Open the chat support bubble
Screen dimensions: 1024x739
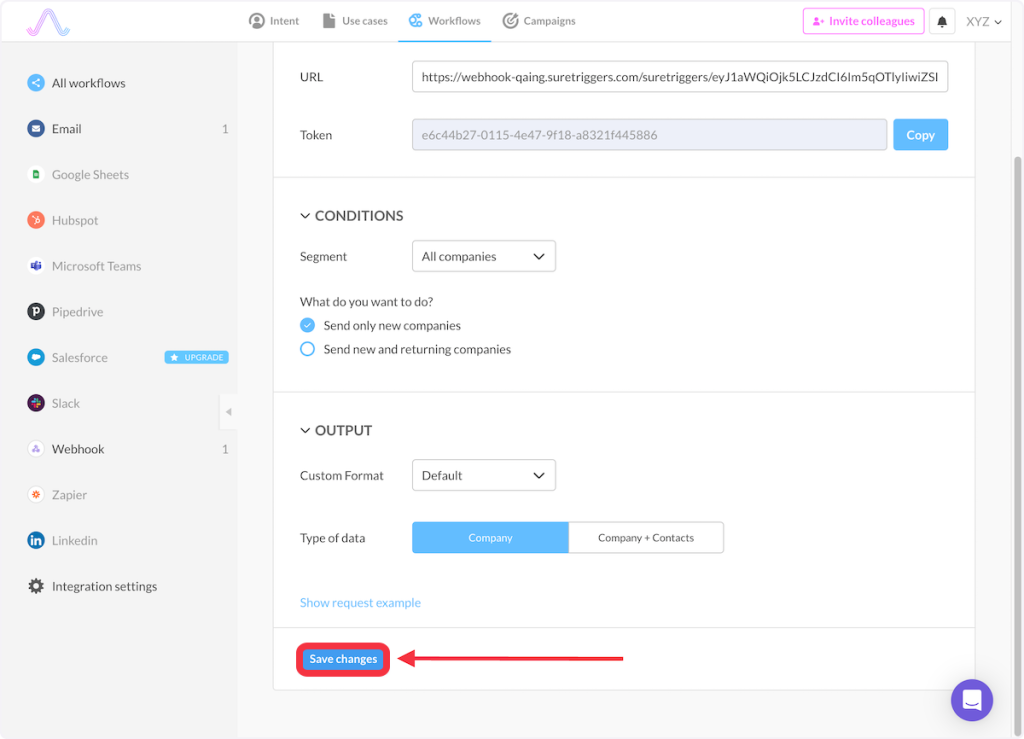(971, 700)
